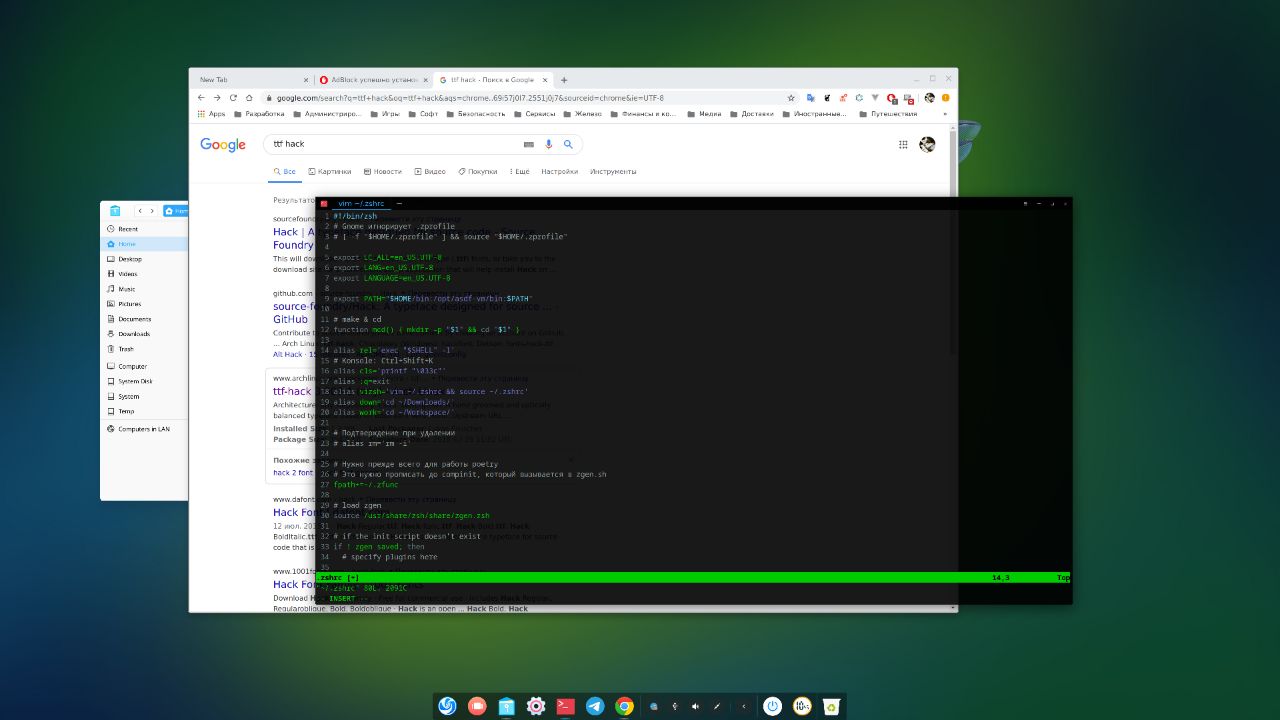
Task: Open the file manager dock icon
Action: coord(506,706)
